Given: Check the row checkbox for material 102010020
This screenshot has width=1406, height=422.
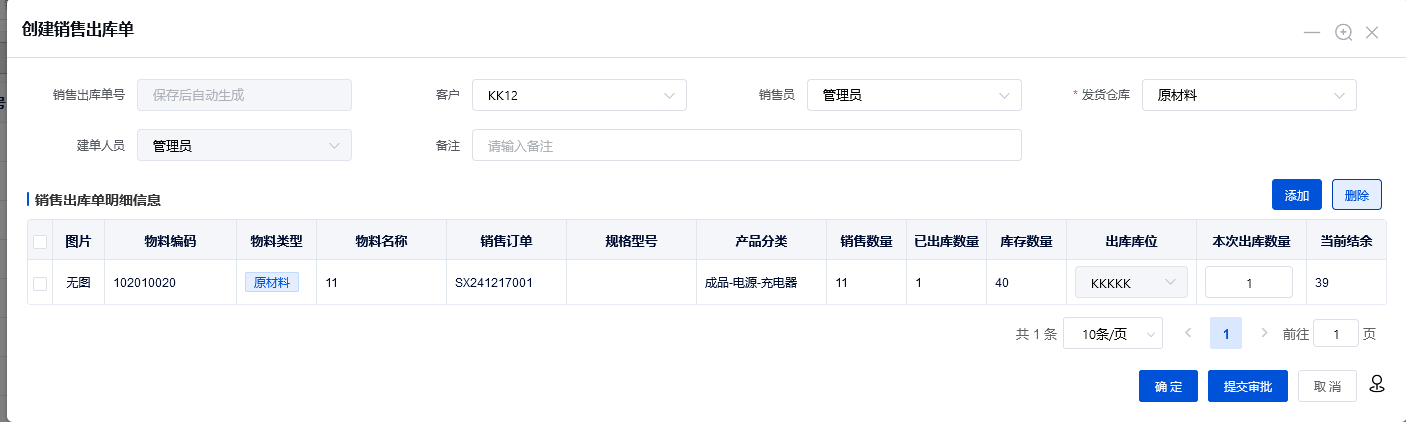Looking at the screenshot, I should [40, 283].
